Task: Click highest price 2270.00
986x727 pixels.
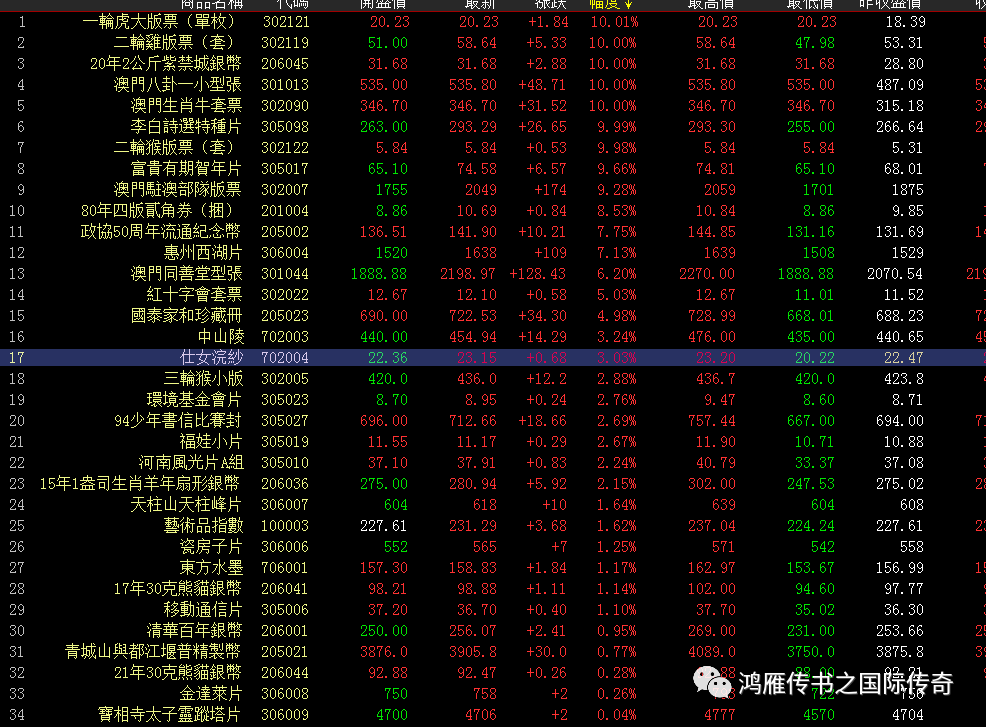Action: point(707,274)
